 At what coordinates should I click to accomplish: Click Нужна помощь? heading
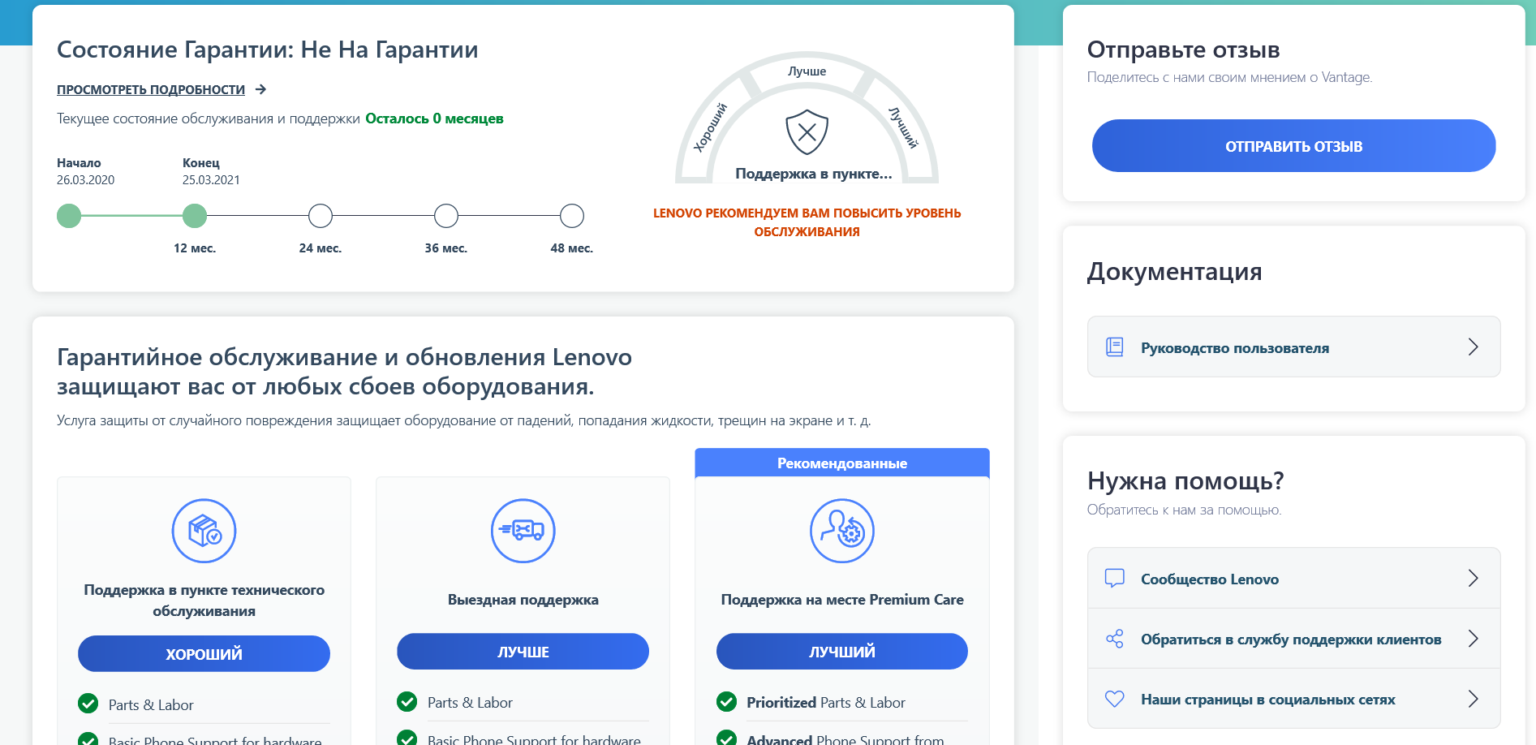tap(1185, 481)
